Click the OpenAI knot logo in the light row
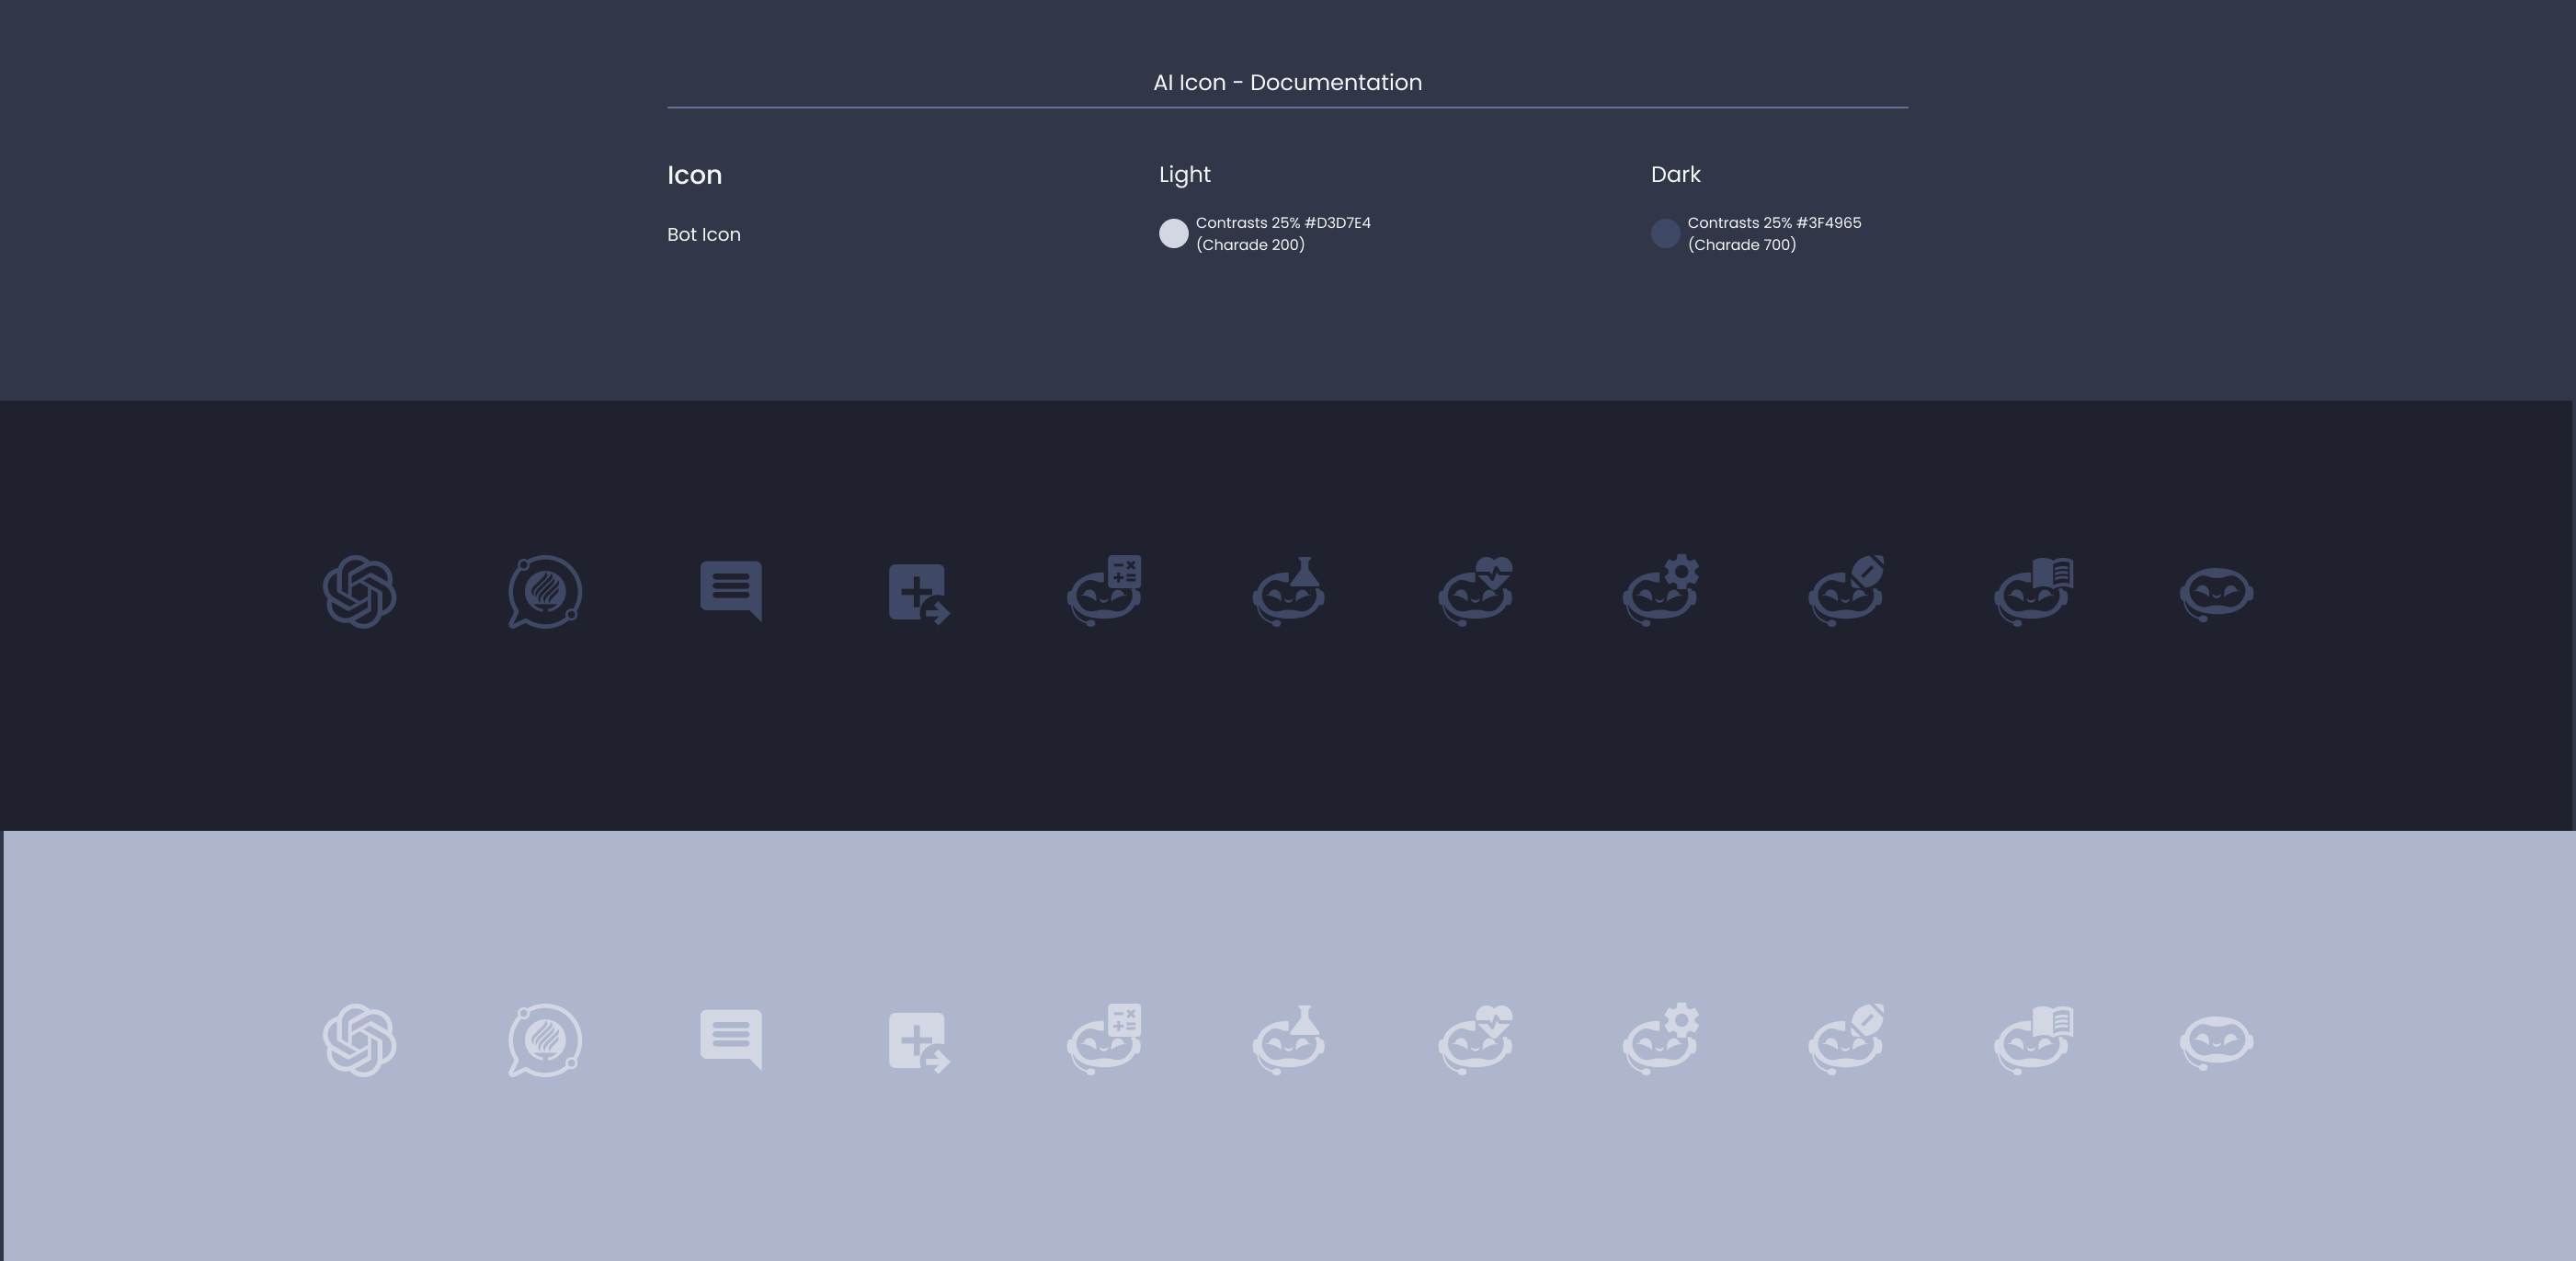The image size is (2576, 1261). pos(360,1040)
